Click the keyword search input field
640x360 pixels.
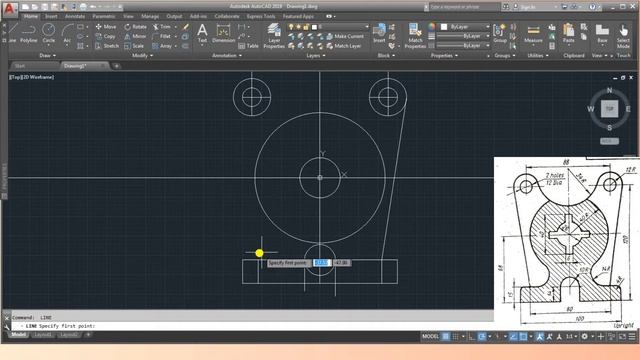click(464, 7)
